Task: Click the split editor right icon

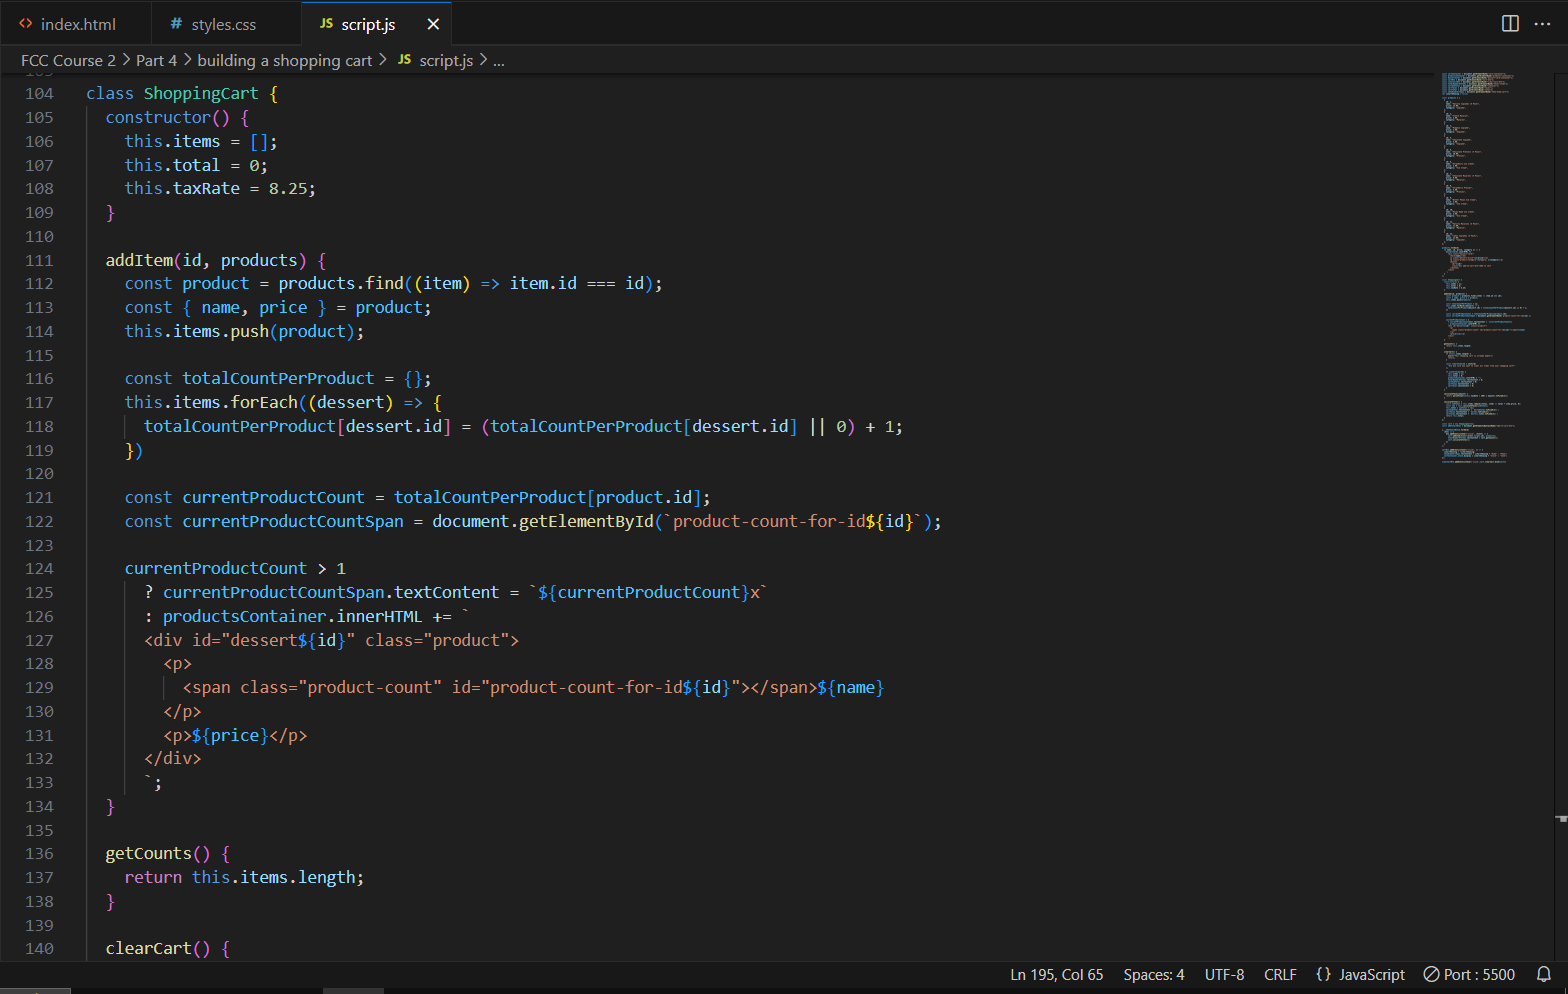Action: (1510, 24)
